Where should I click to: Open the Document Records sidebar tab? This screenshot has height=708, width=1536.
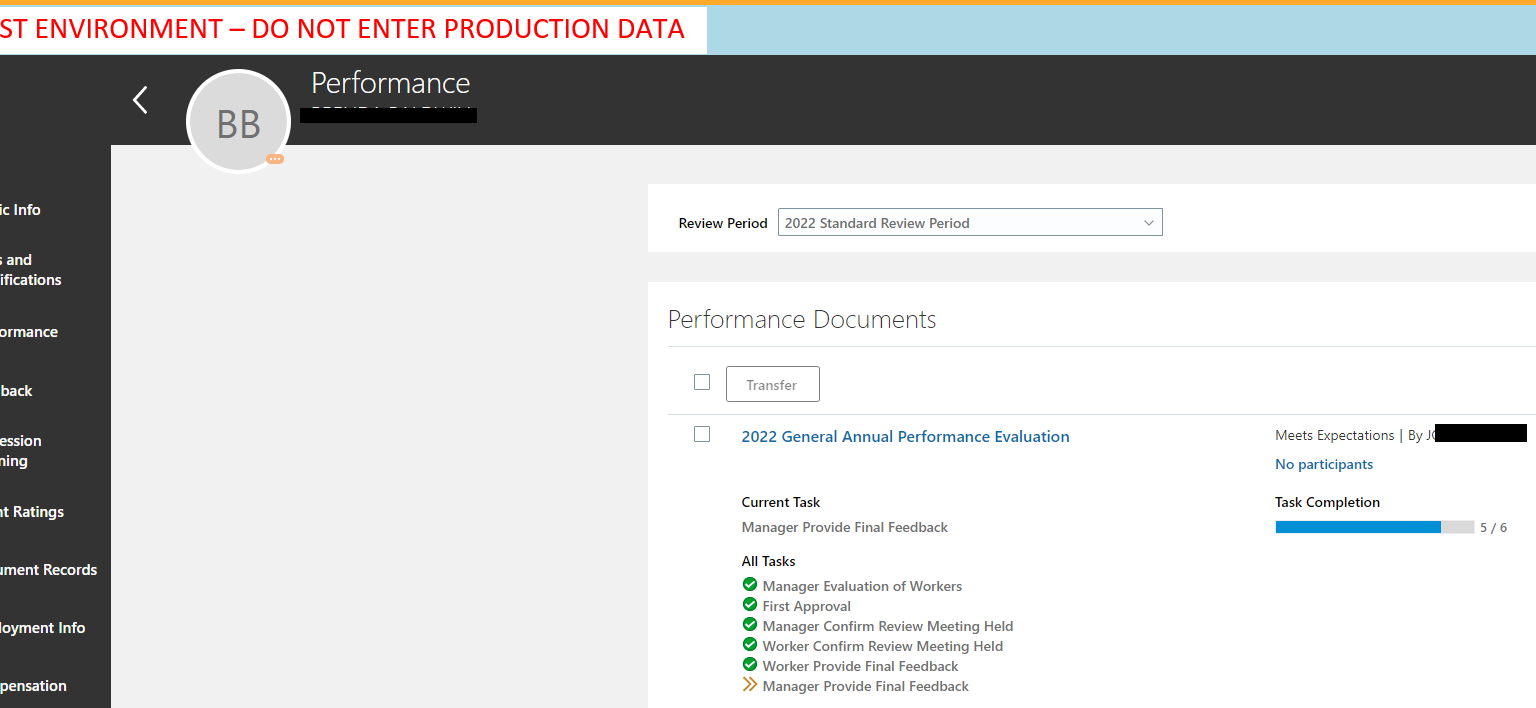[48, 570]
